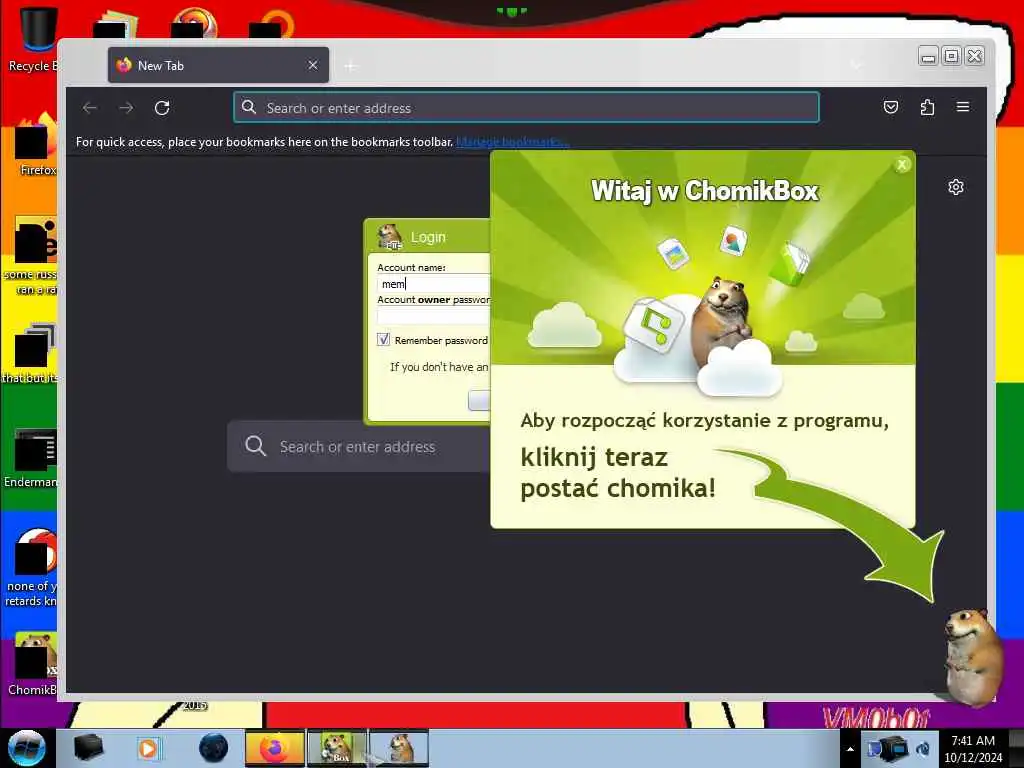
Task: Select the New Tab tab
Action: (x=218, y=65)
